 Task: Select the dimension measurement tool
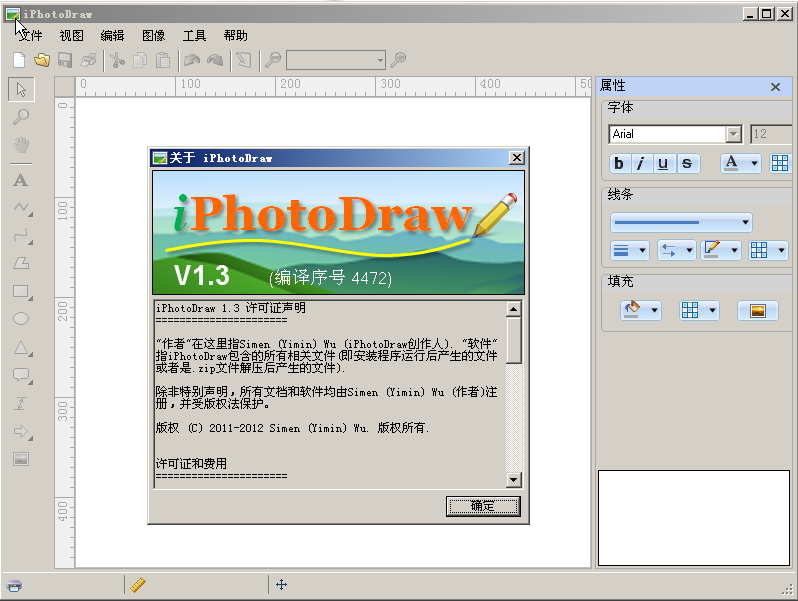click(21, 404)
